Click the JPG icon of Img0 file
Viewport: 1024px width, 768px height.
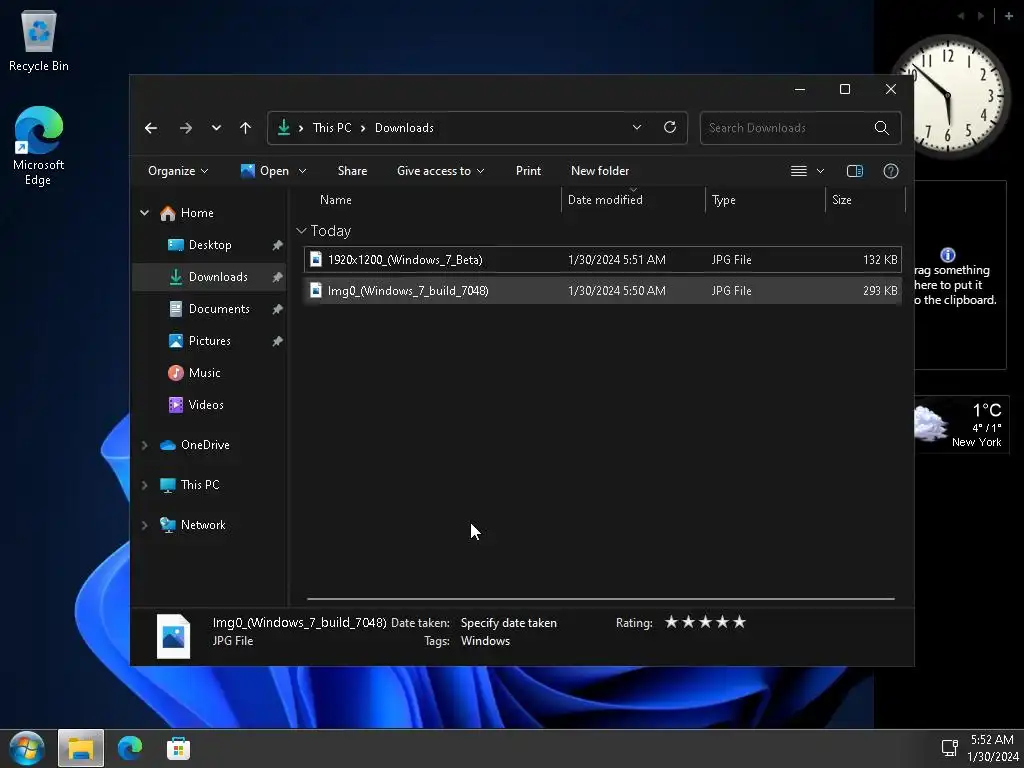[x=315, y=291]
